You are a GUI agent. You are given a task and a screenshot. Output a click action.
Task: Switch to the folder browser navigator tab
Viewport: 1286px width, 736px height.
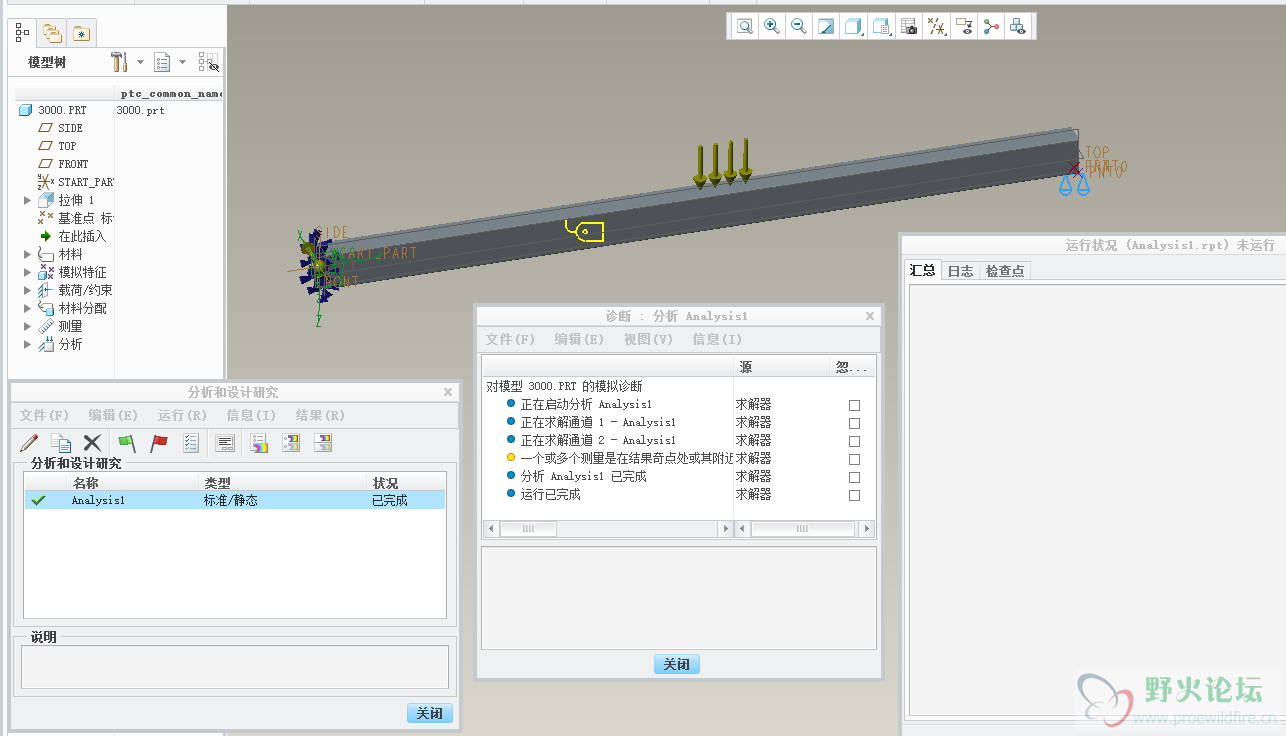[x=51, y=34]
